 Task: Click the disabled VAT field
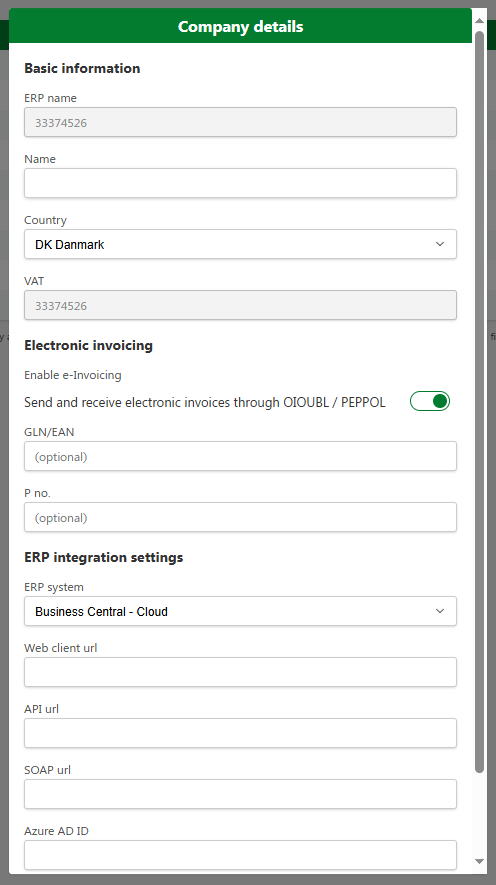(240, 305)
